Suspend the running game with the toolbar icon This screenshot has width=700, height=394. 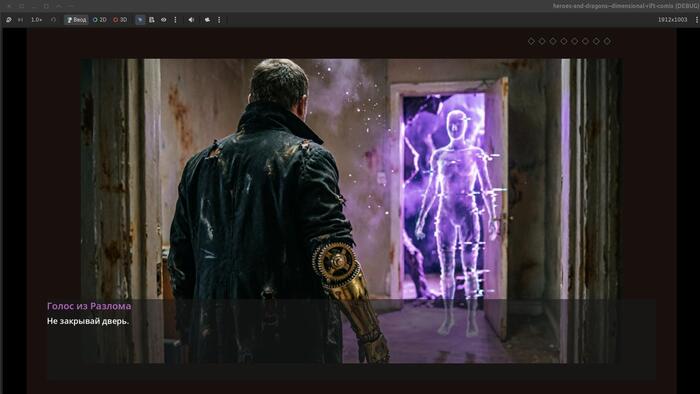pos(9,20)
